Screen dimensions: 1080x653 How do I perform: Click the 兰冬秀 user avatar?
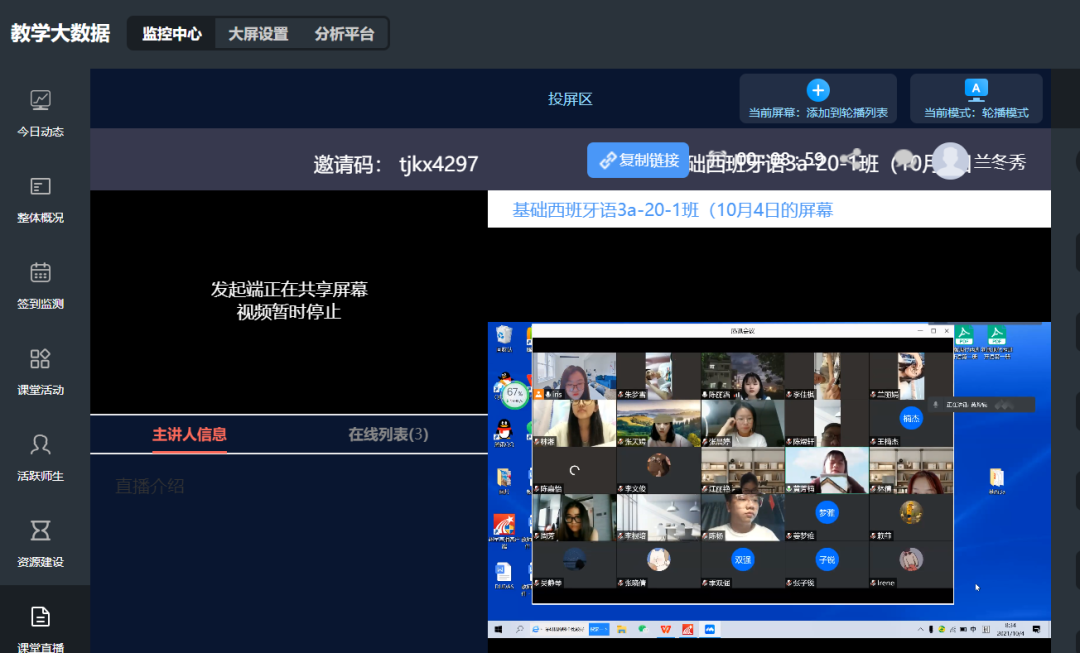(951, 161)
